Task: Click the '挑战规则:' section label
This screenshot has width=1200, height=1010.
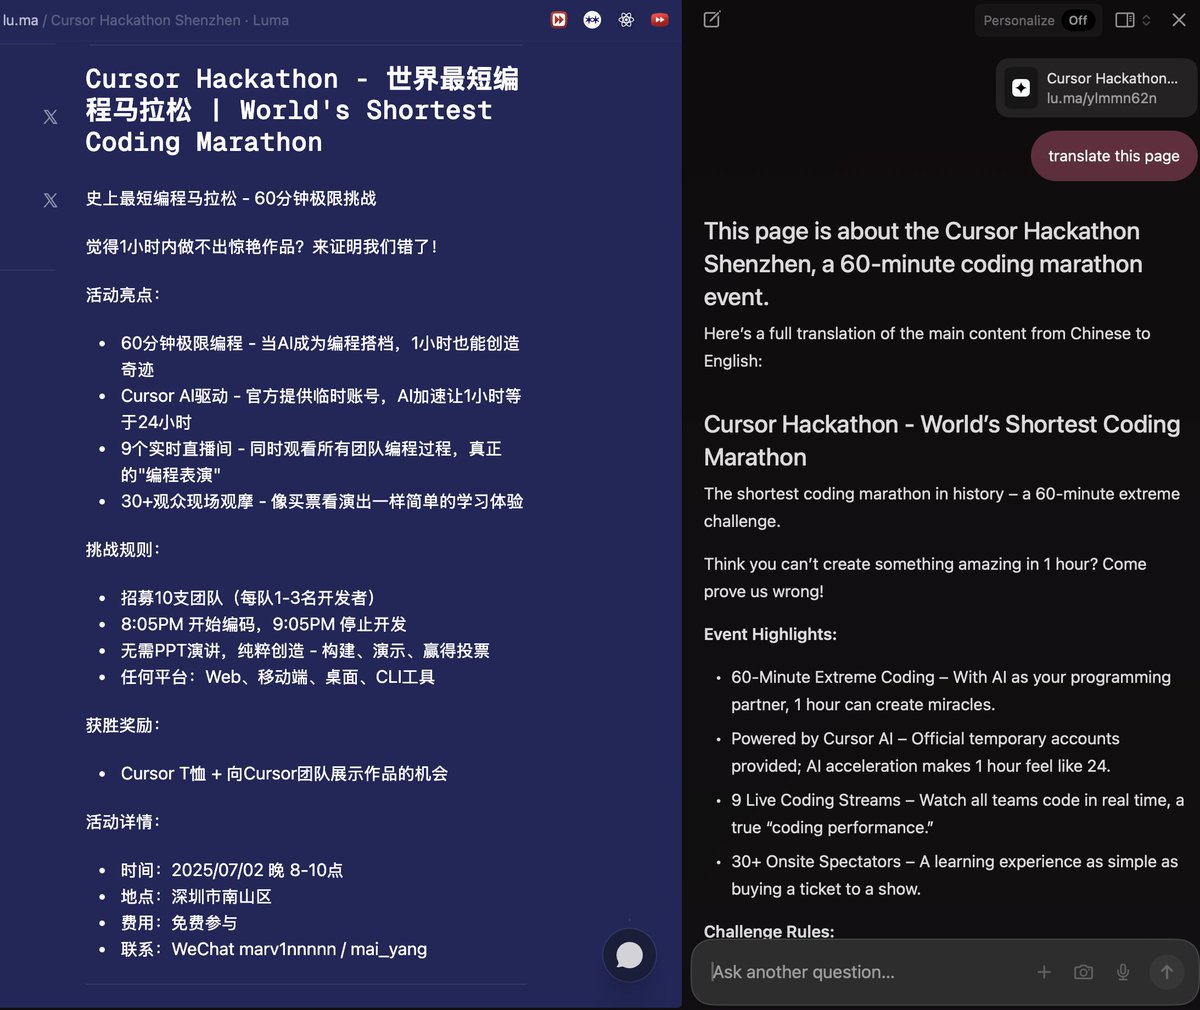Action: click(x=123, y=550)
